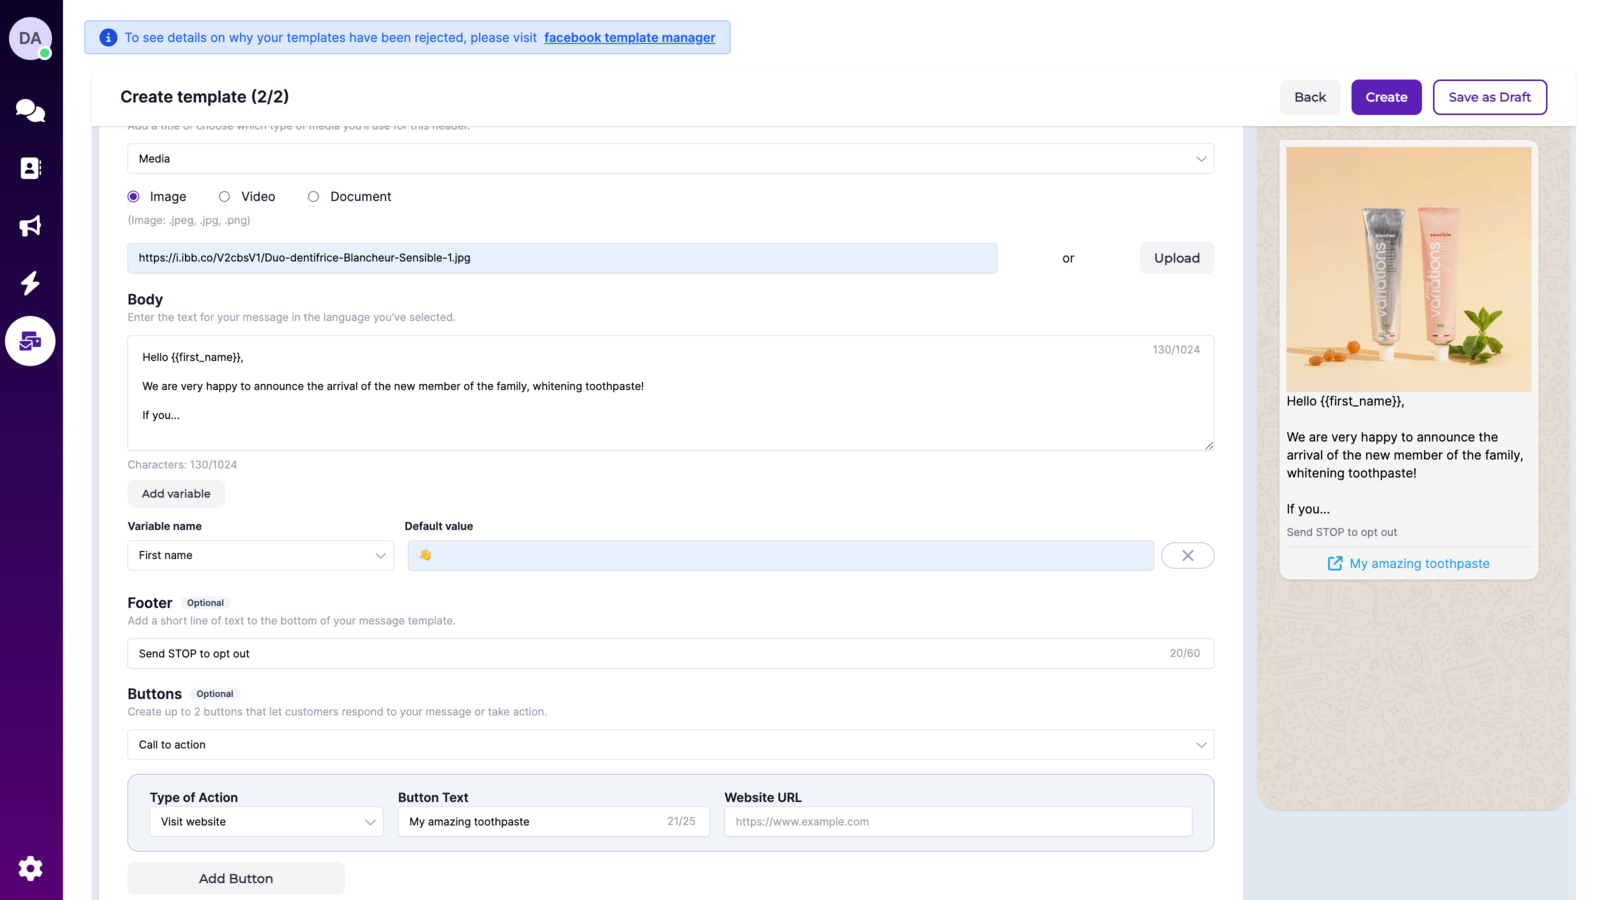Open the lightning Automations icon

[x=30, y=283]
